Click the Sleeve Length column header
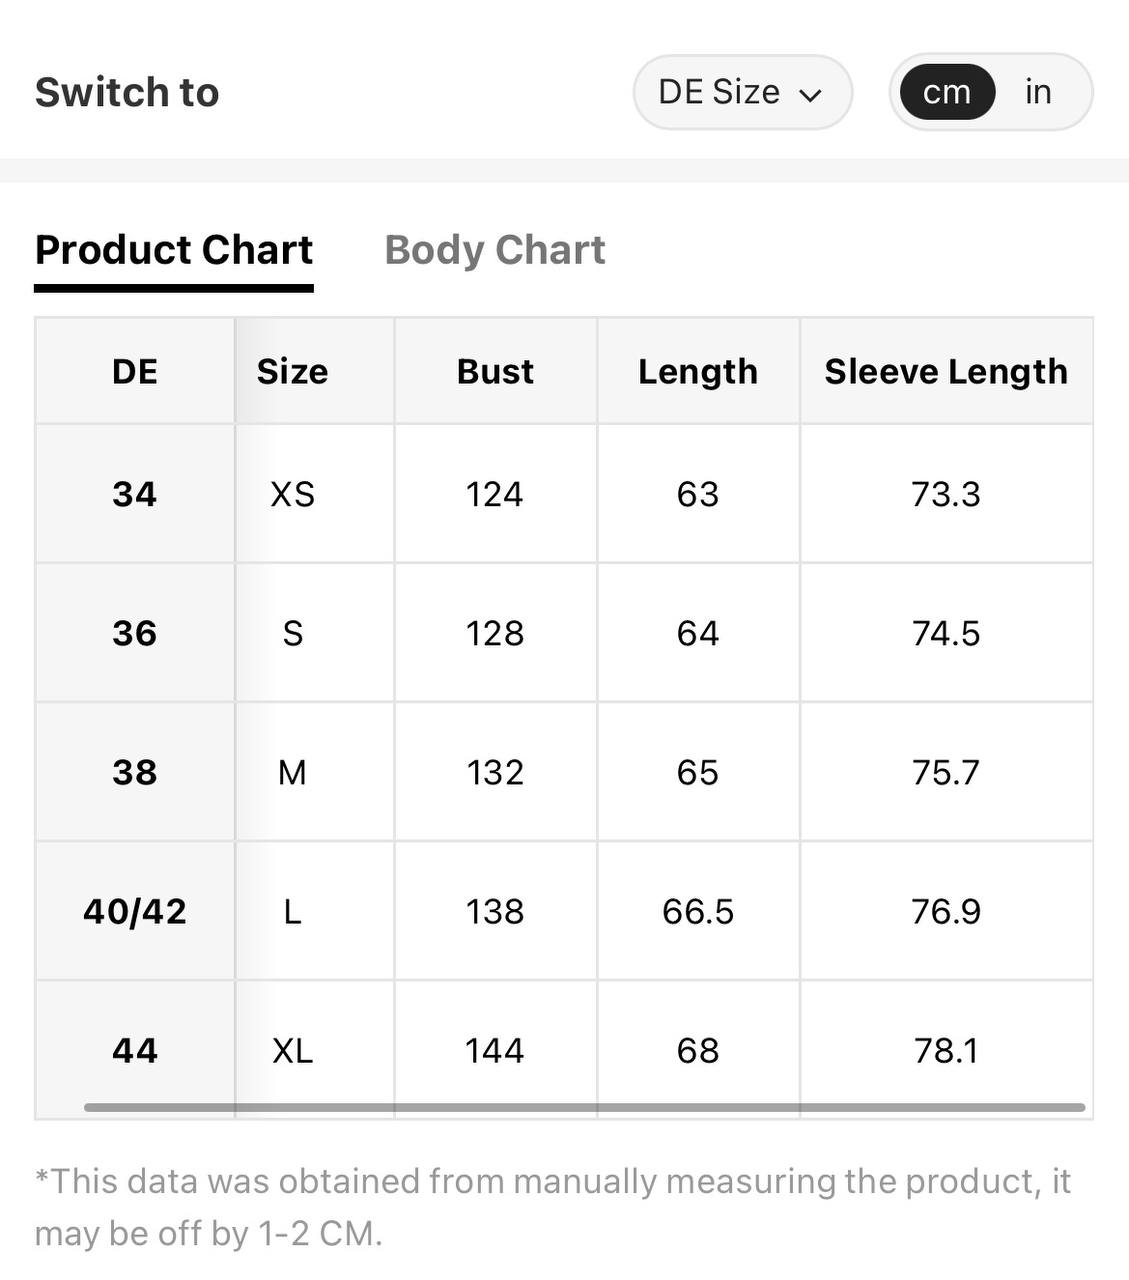The height and width of the screenshot is (1280, 1129). (946, 371)
